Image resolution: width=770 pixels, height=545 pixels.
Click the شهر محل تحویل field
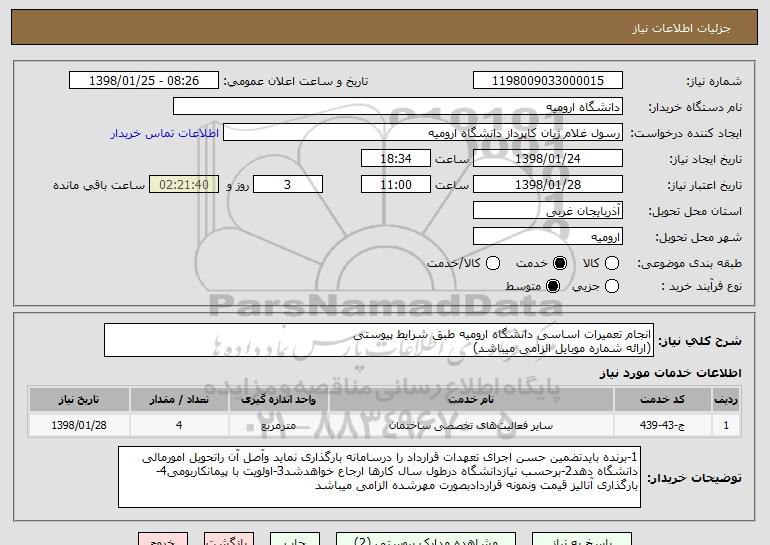click(x=548, y=237)
